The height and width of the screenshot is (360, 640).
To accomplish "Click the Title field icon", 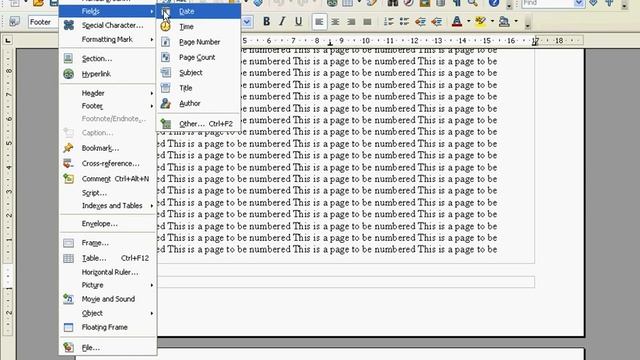I will pyautogui.click(x=165, y=88).
